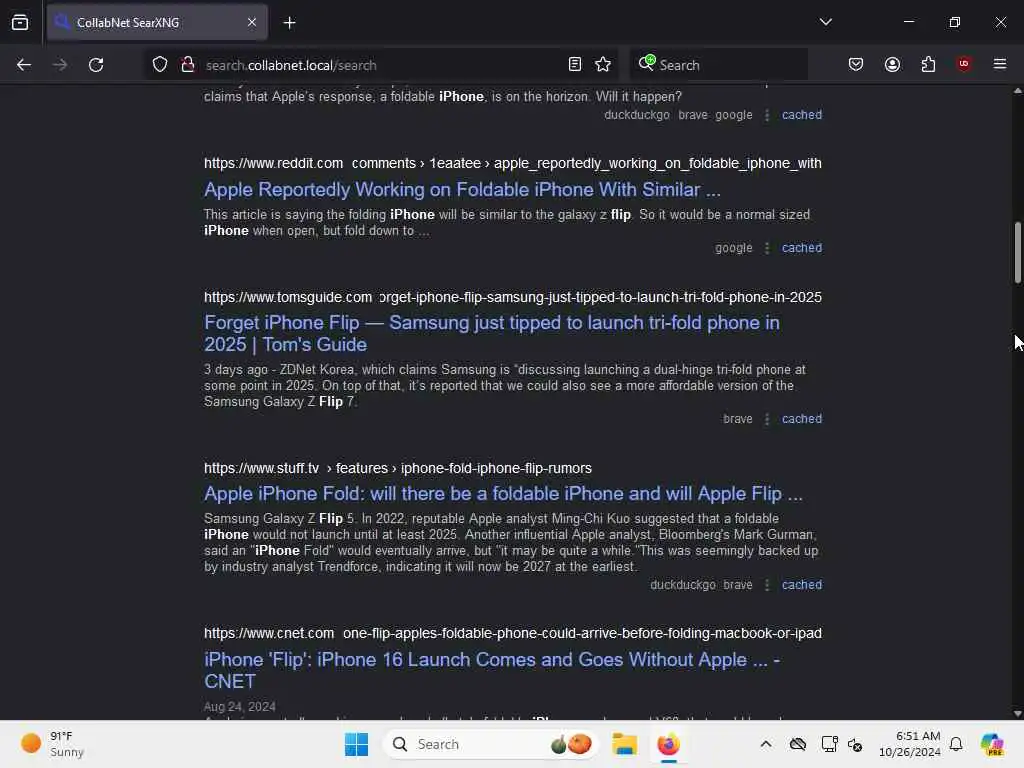The width and height of the screenshot is (1024, 768).
Task: Open cached link of foldable iPhone claims result
Action: click(x=802, y=115)
